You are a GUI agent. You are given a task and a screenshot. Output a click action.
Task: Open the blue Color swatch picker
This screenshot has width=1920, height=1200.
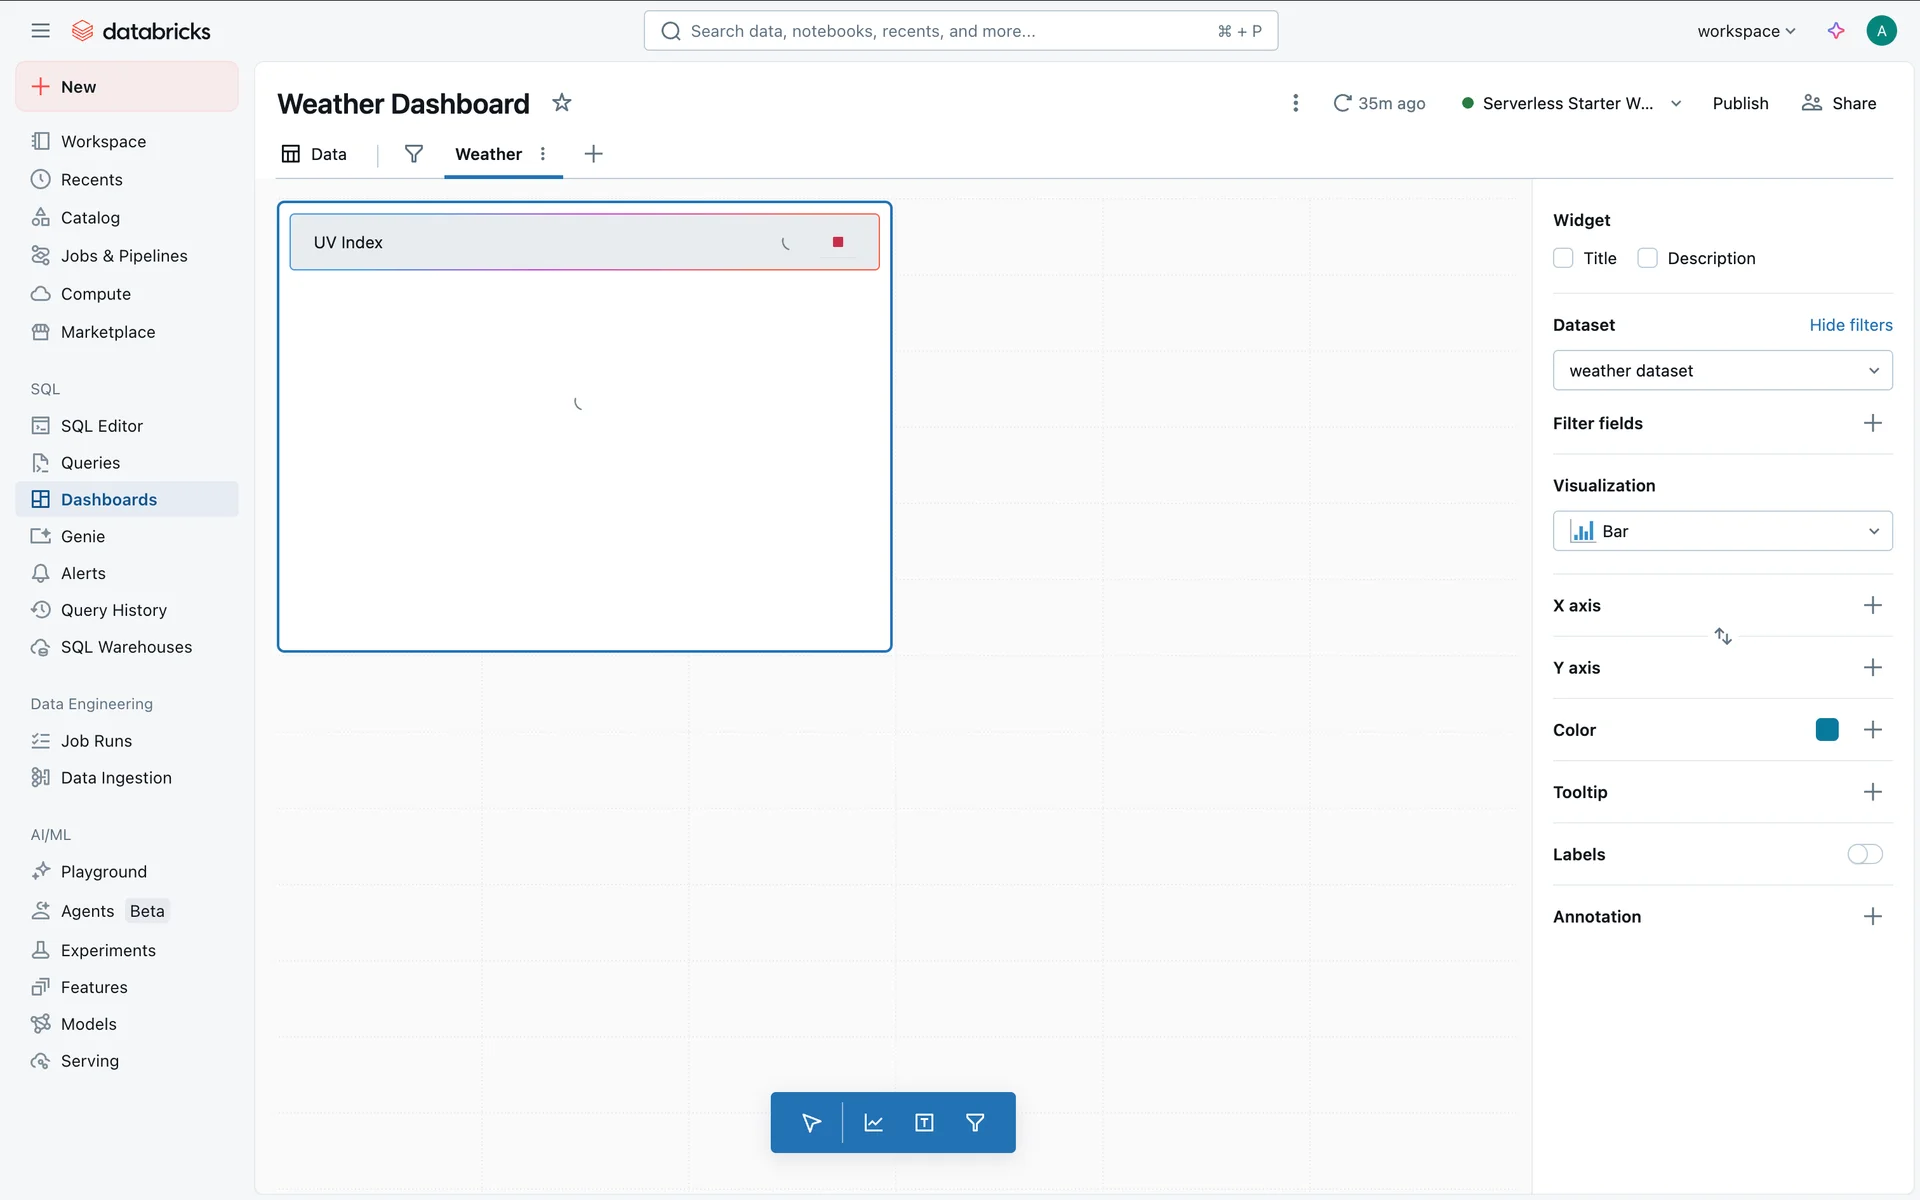pyautogui.click(x=1826, y=730)
